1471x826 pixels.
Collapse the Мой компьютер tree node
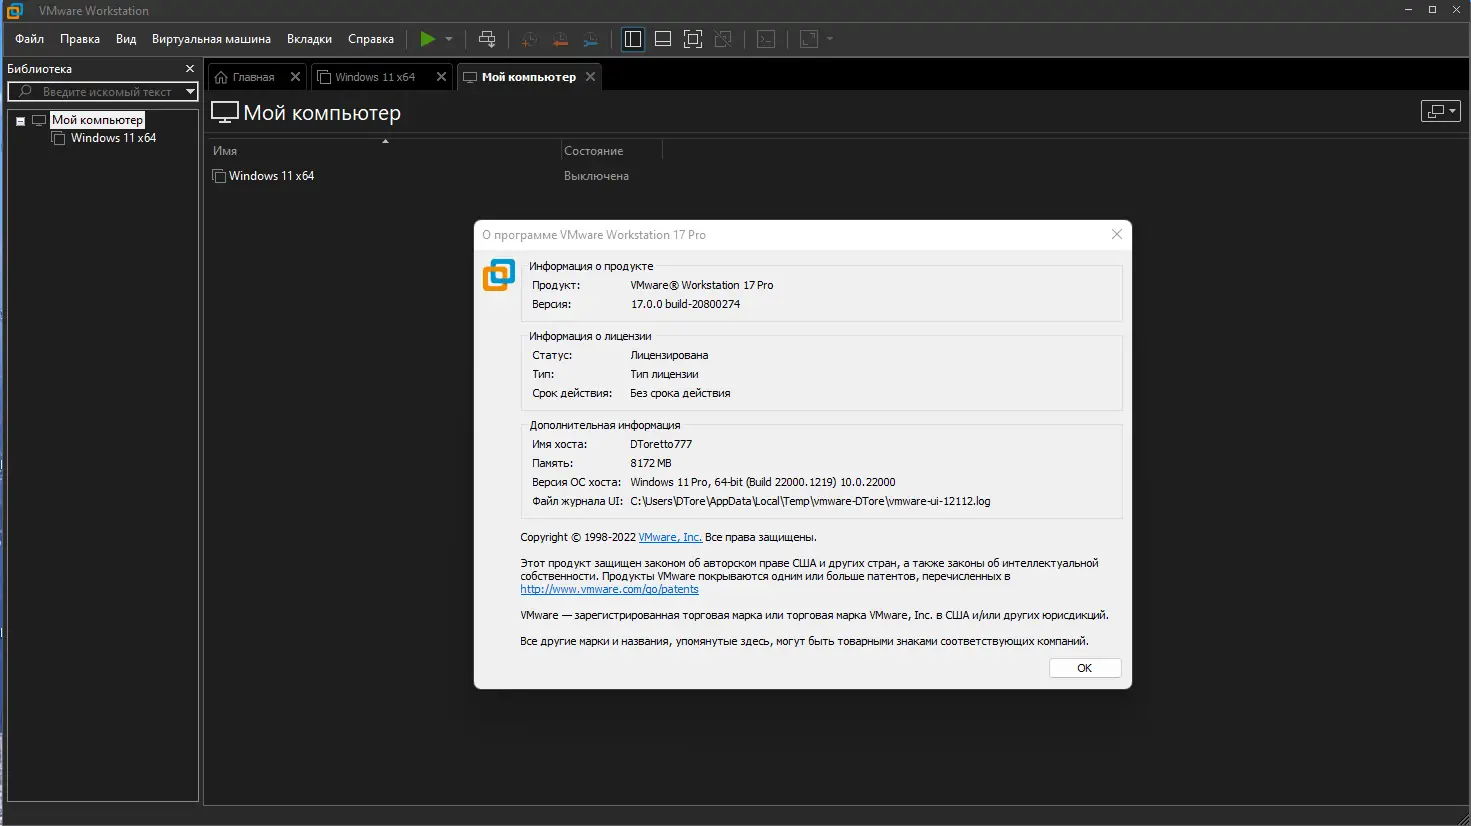point(20,121)
